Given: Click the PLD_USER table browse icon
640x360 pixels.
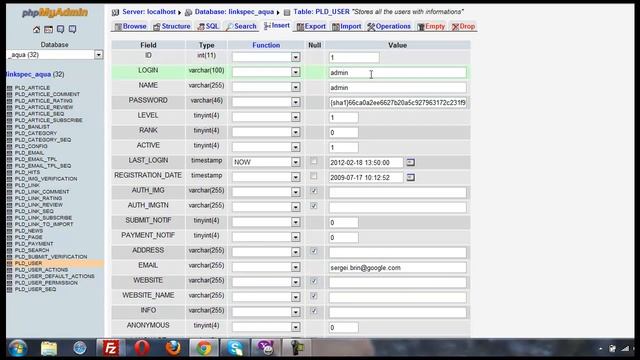Looking at the screenshot, I should click(x=9, y=263).
